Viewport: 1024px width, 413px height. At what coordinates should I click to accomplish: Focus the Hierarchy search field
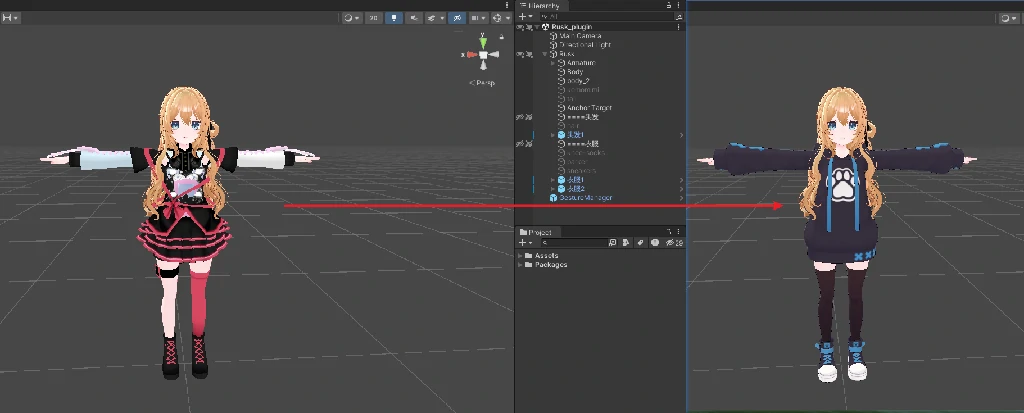(600, 17)
